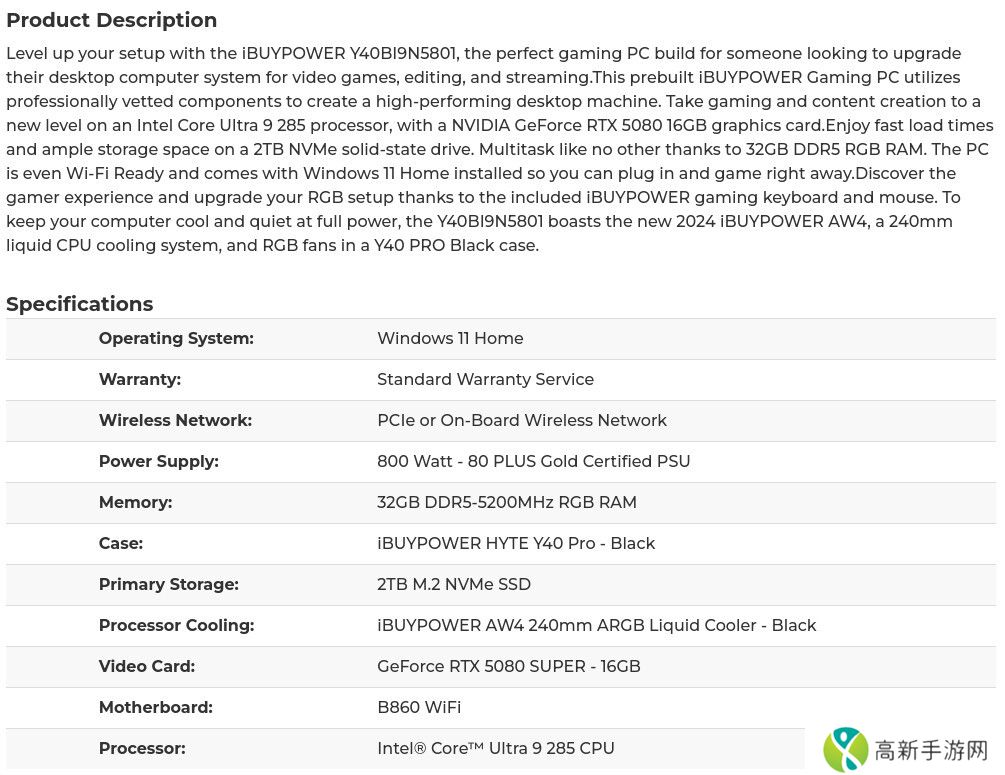Click the GeForce RTX 5080 SUPER value
This screenshot has height=775, width=1005.
(508, 667)
